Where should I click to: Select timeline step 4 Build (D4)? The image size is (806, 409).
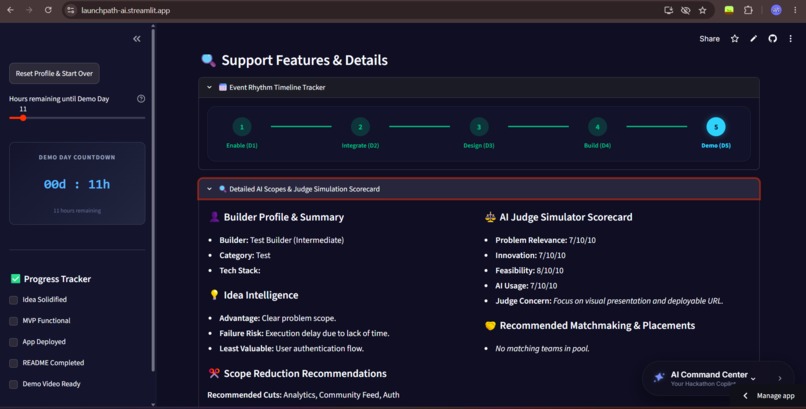[x=597, y=127]
